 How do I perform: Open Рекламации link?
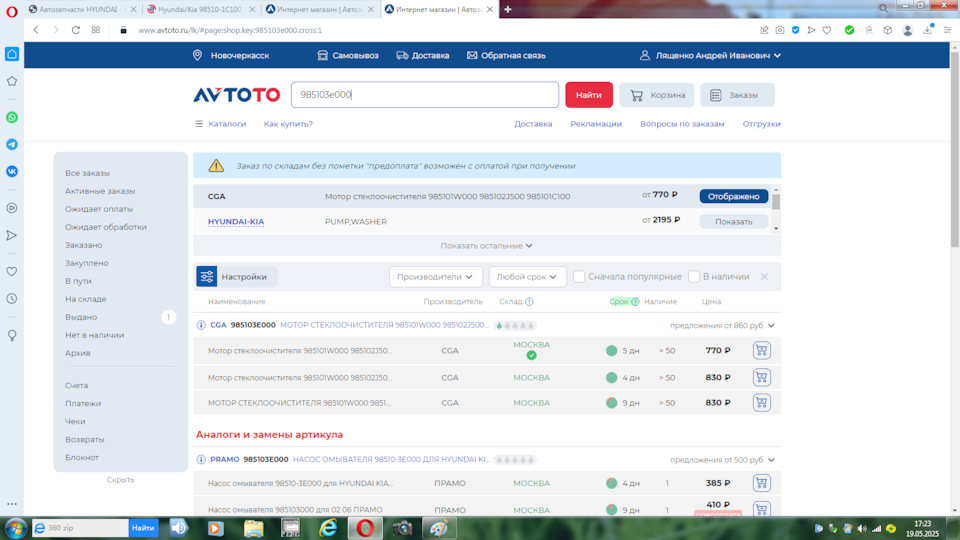[596, 124]
